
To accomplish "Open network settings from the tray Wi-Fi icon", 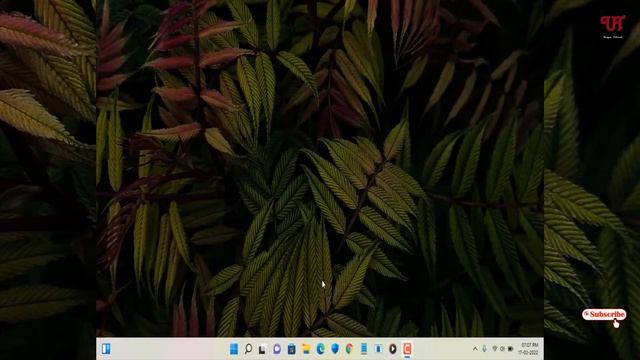I will (x=495, y=349).
